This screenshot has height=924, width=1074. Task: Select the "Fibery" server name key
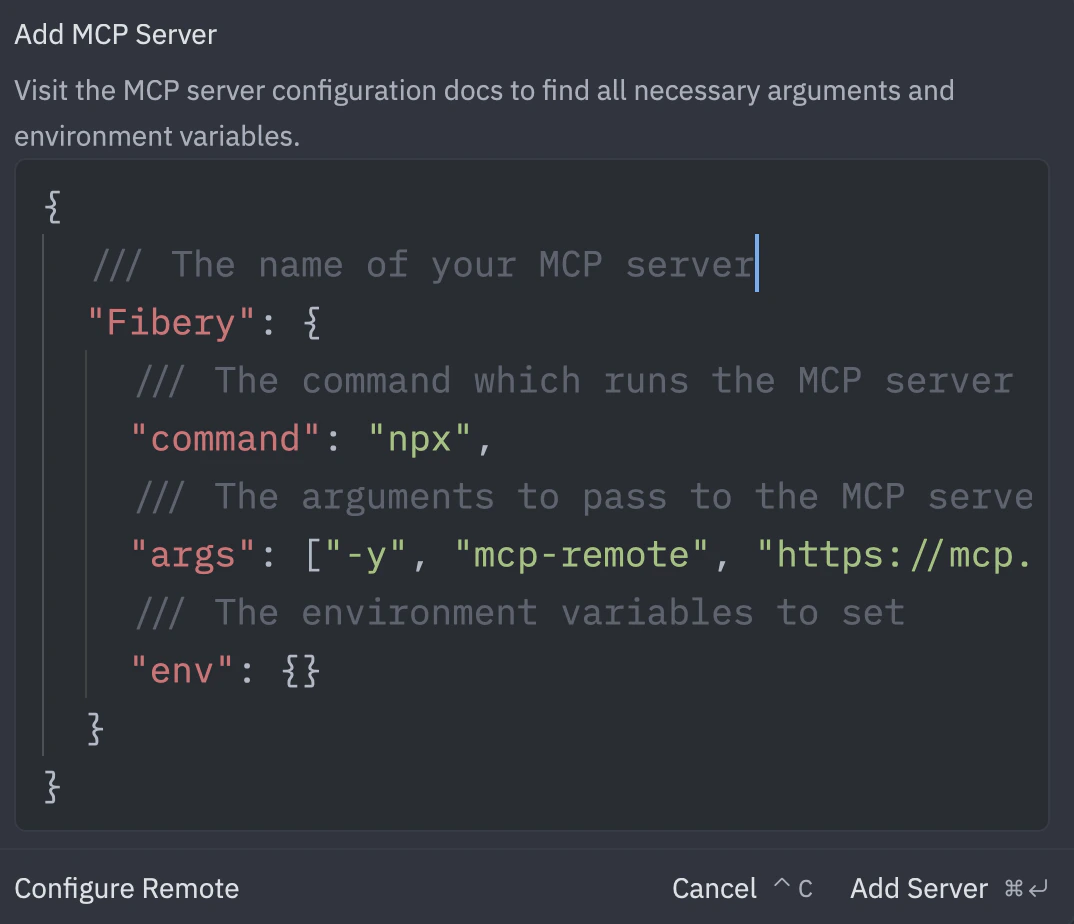pyautogui.click(x=170, y=322)
